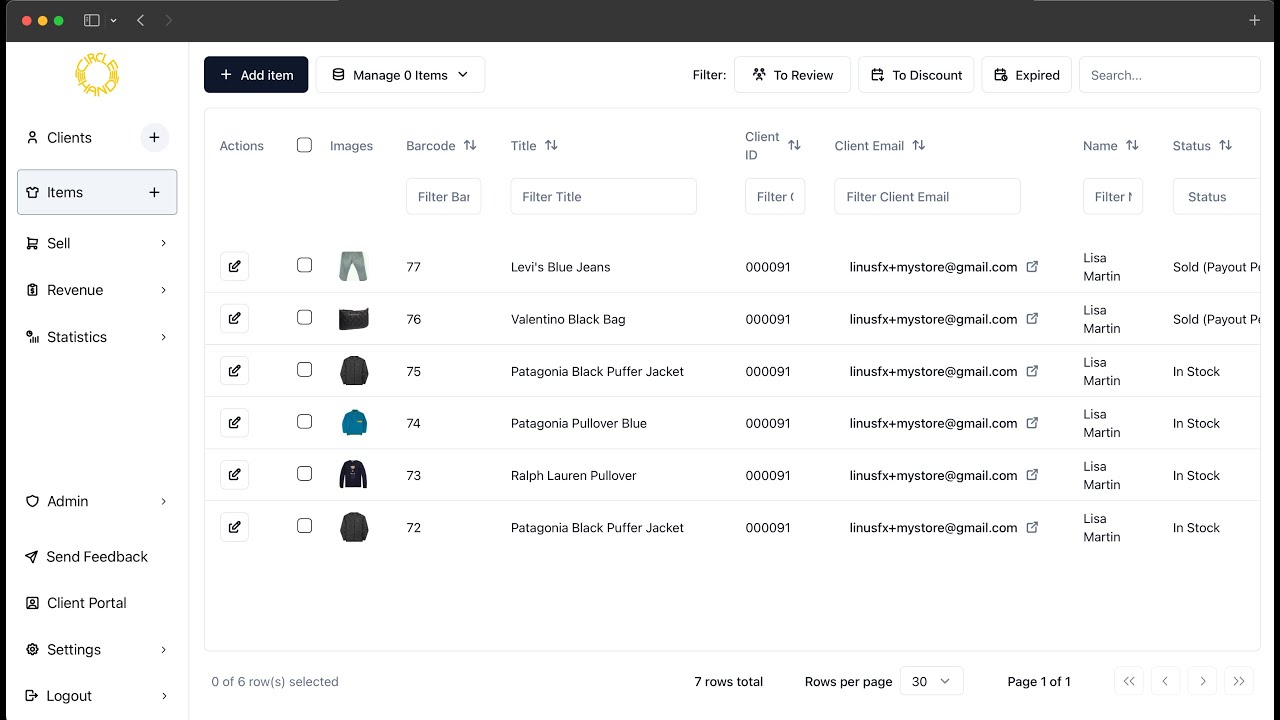
Task: Open client link icon in barcode 73 row
Action: point(1033,475)
